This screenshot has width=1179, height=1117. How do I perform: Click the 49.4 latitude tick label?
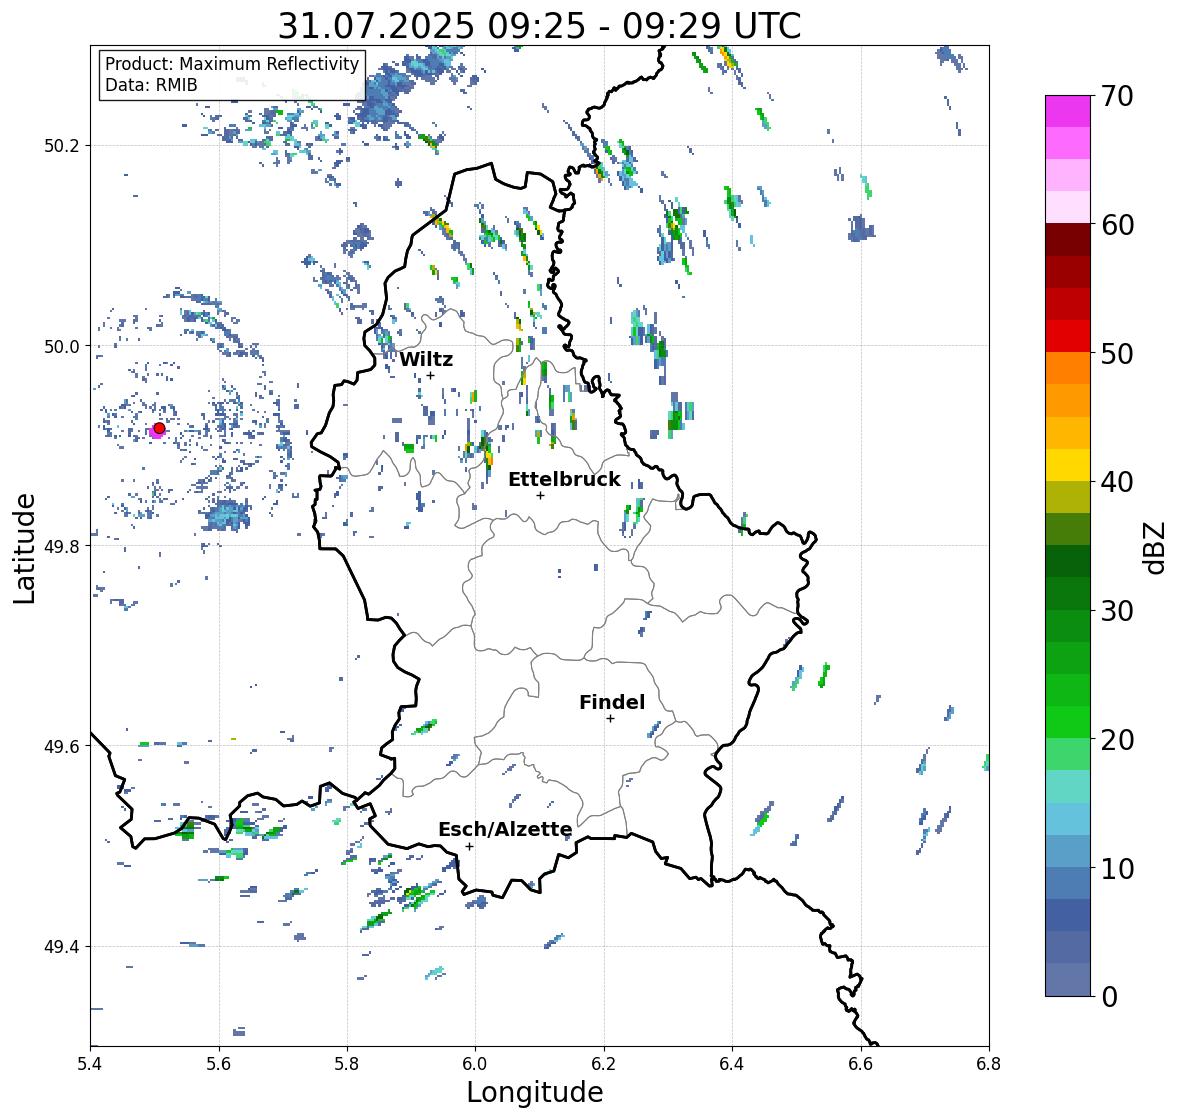pos(62,947)
